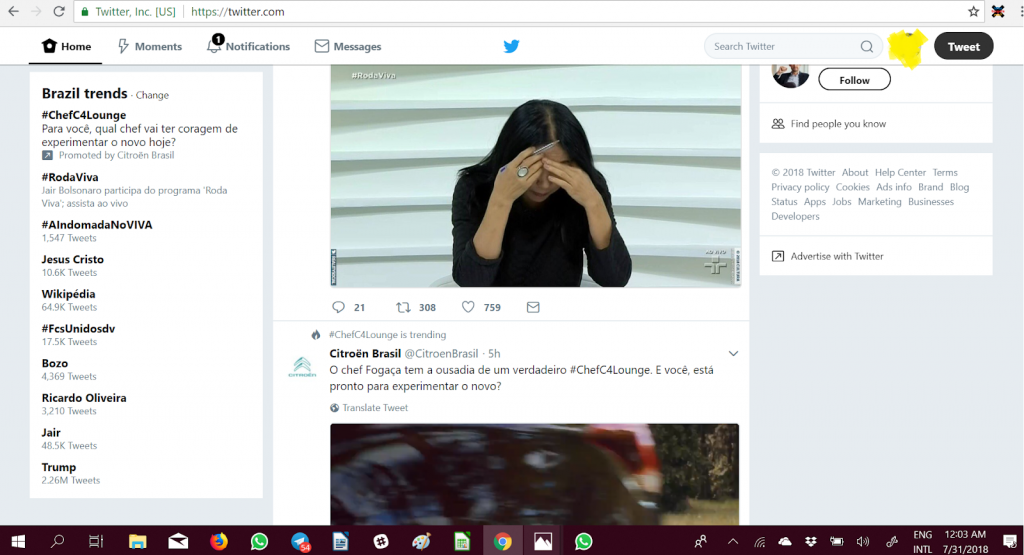Click the search magnifier icon
The image size is (1024, 555).
[866, 46]
